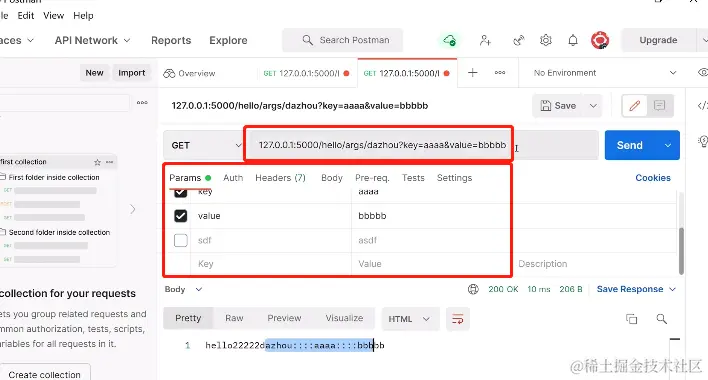Select Second folder inside collection
Viewport: 708px width, 380px height.
pyautogui.click(x=60, y=232)
